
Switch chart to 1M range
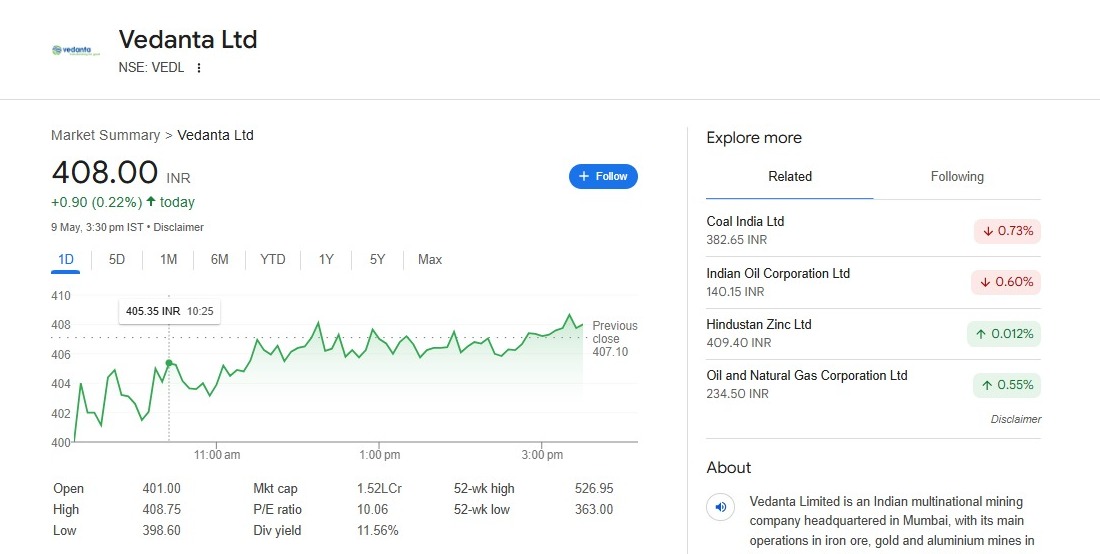click(x=168, y=259)
